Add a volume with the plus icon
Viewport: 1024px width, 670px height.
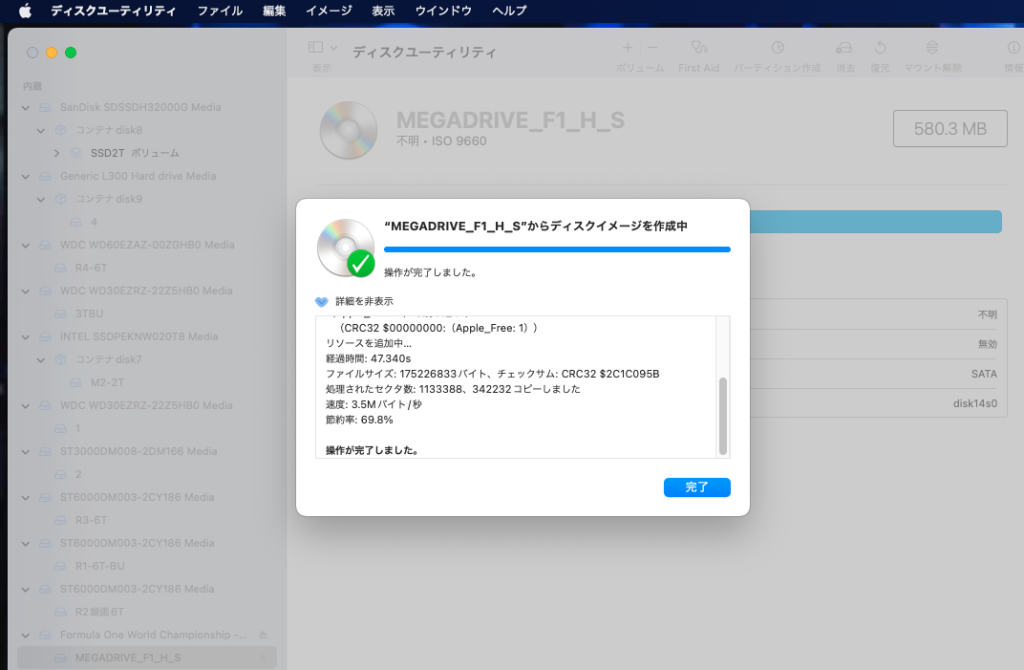point(628,47)
